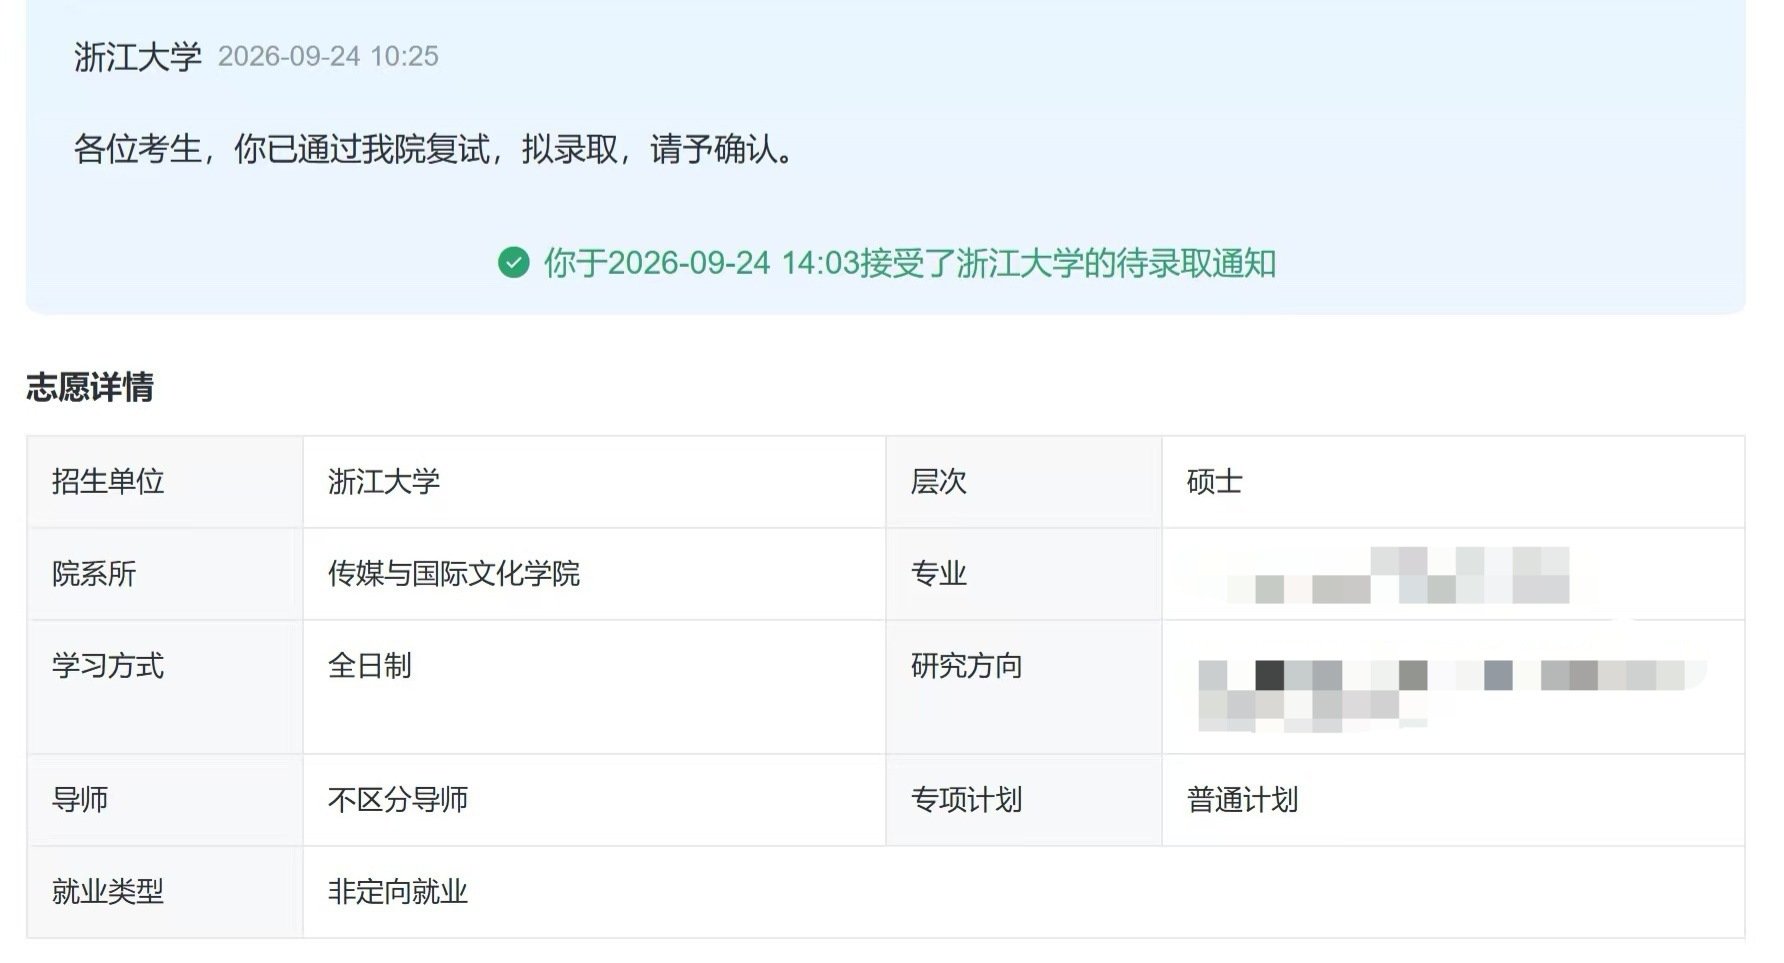Click the green checkmark icon beside acceptance notice
Image resolution: width=1784 pixels, height=963 pixels.
point(513,263)
